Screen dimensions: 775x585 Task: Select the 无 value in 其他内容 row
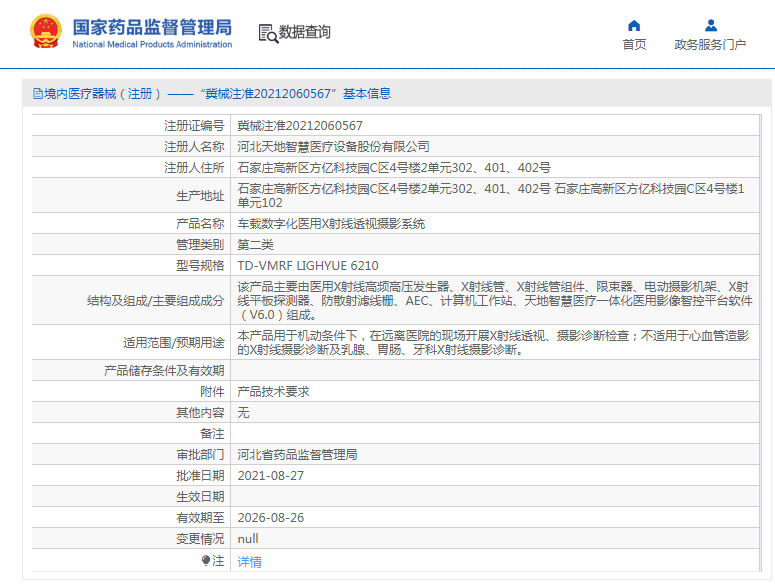click(243, 413)
